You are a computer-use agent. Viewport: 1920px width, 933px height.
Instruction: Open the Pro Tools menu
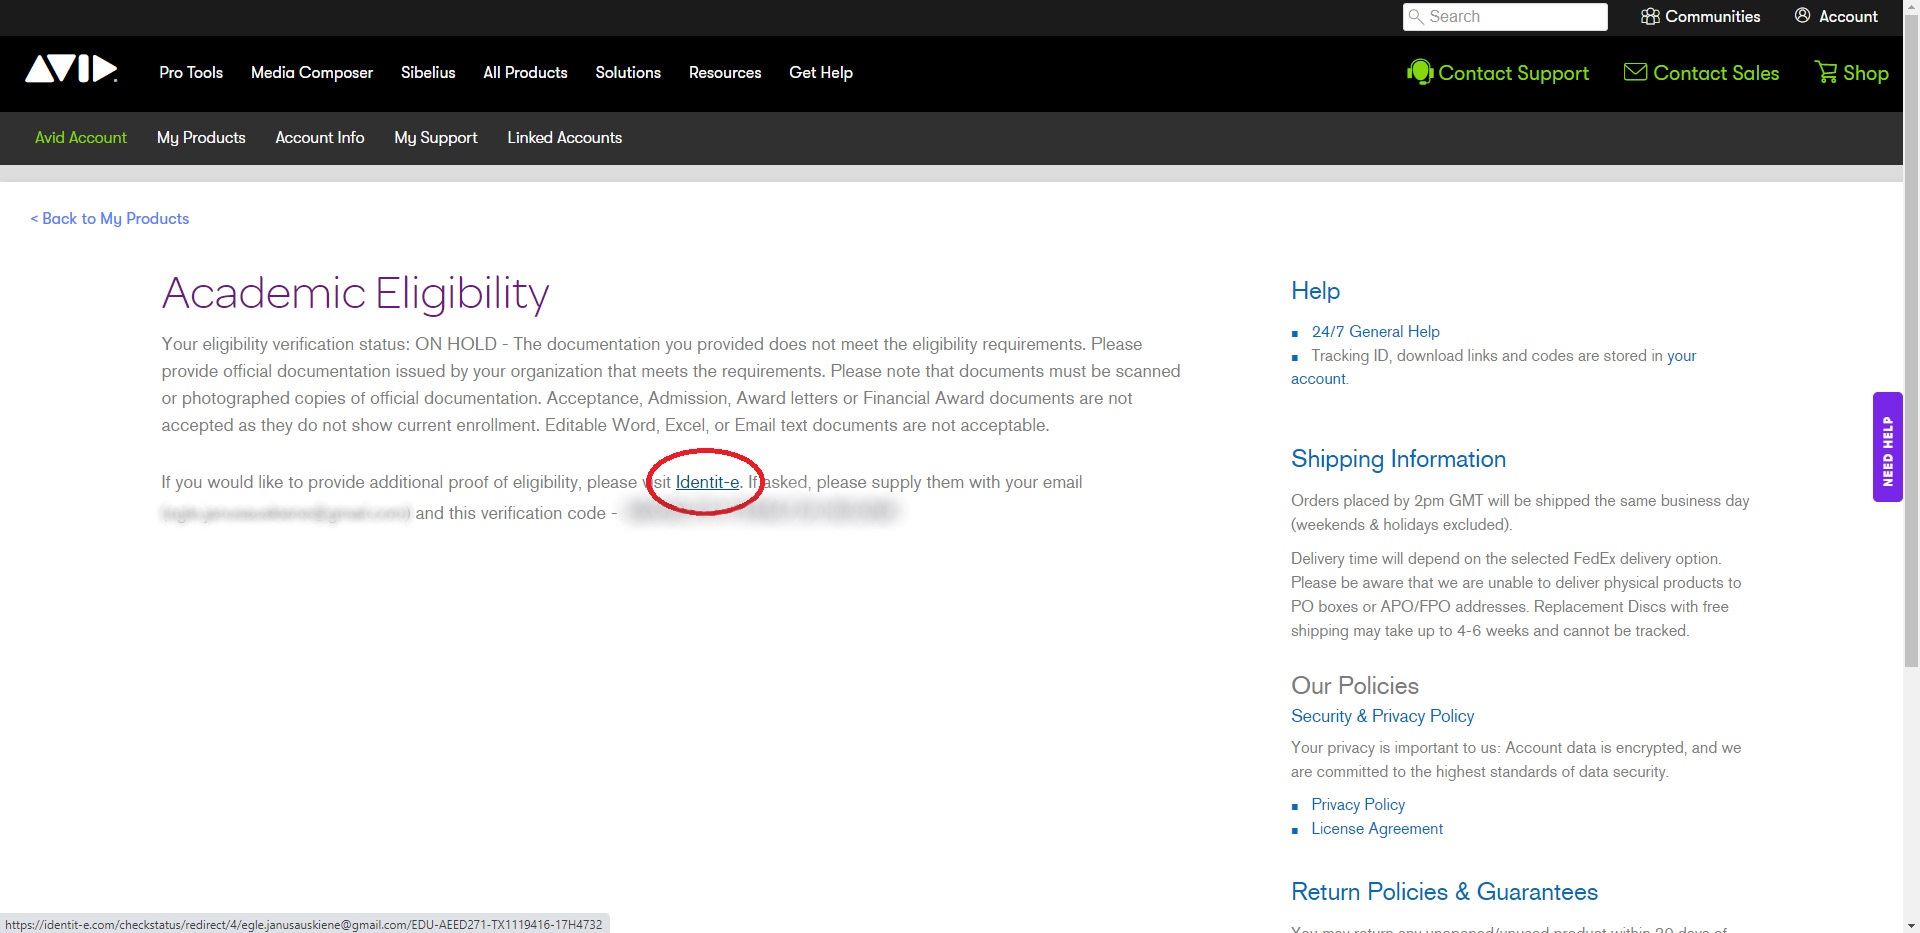[x=191, y=72]
